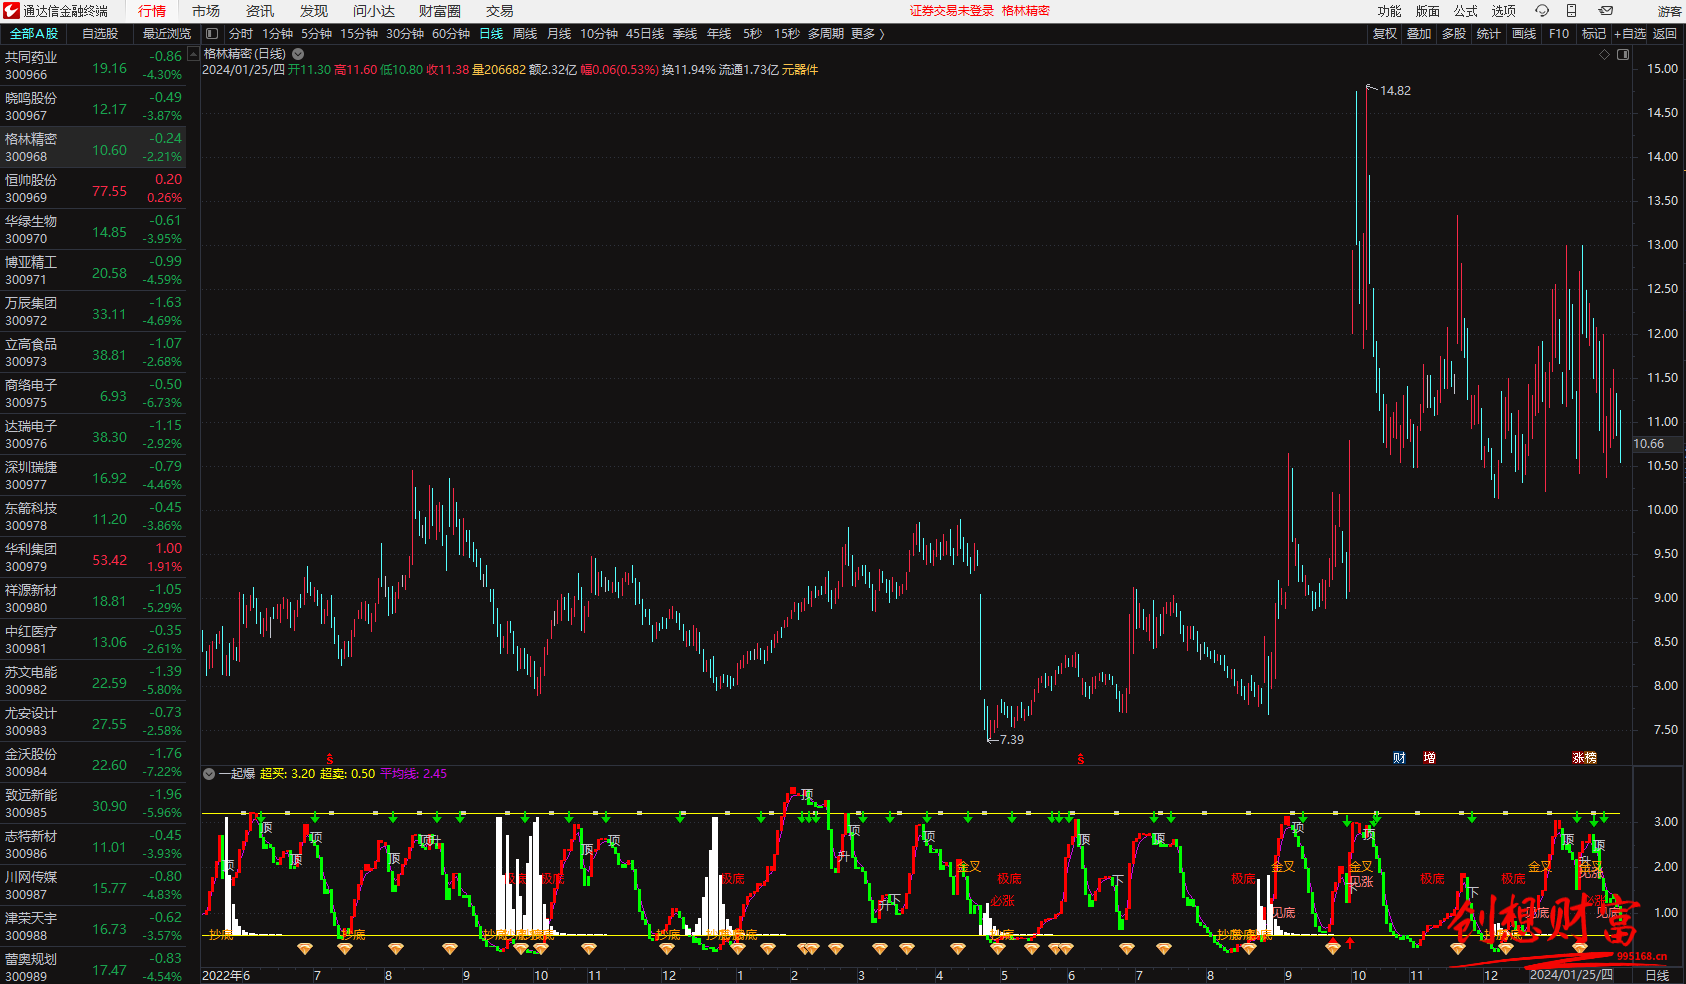Image resolution: width=1686 pixels, height=984 pixels.
Task: Open the 资讯 menu
Action: [260, 11]
